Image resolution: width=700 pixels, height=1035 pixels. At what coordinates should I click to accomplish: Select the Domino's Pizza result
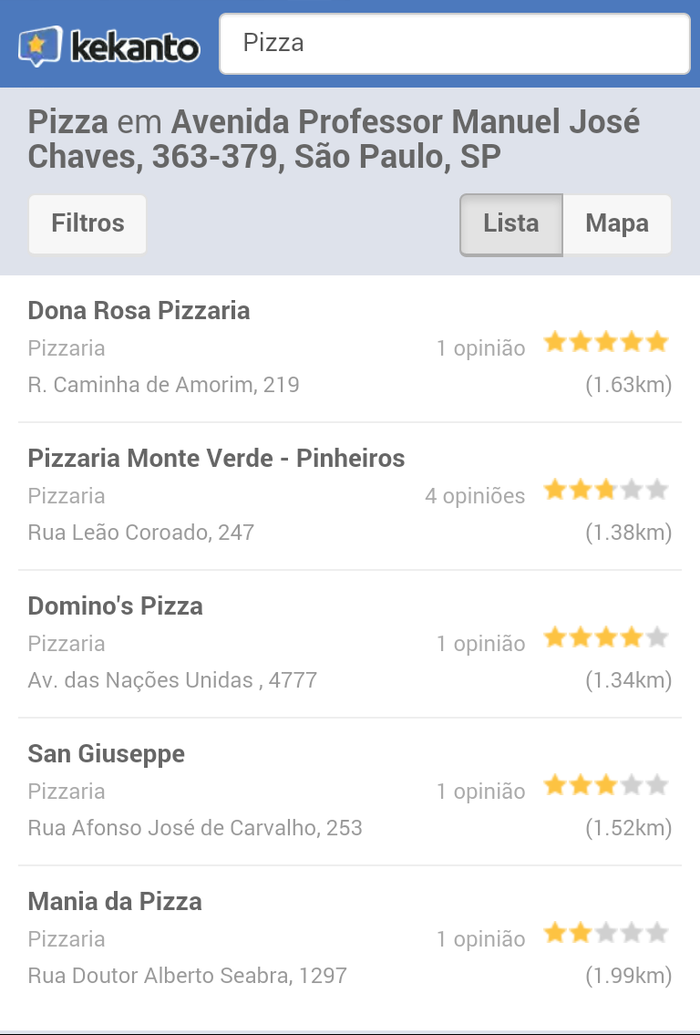[x=115, y=606]
